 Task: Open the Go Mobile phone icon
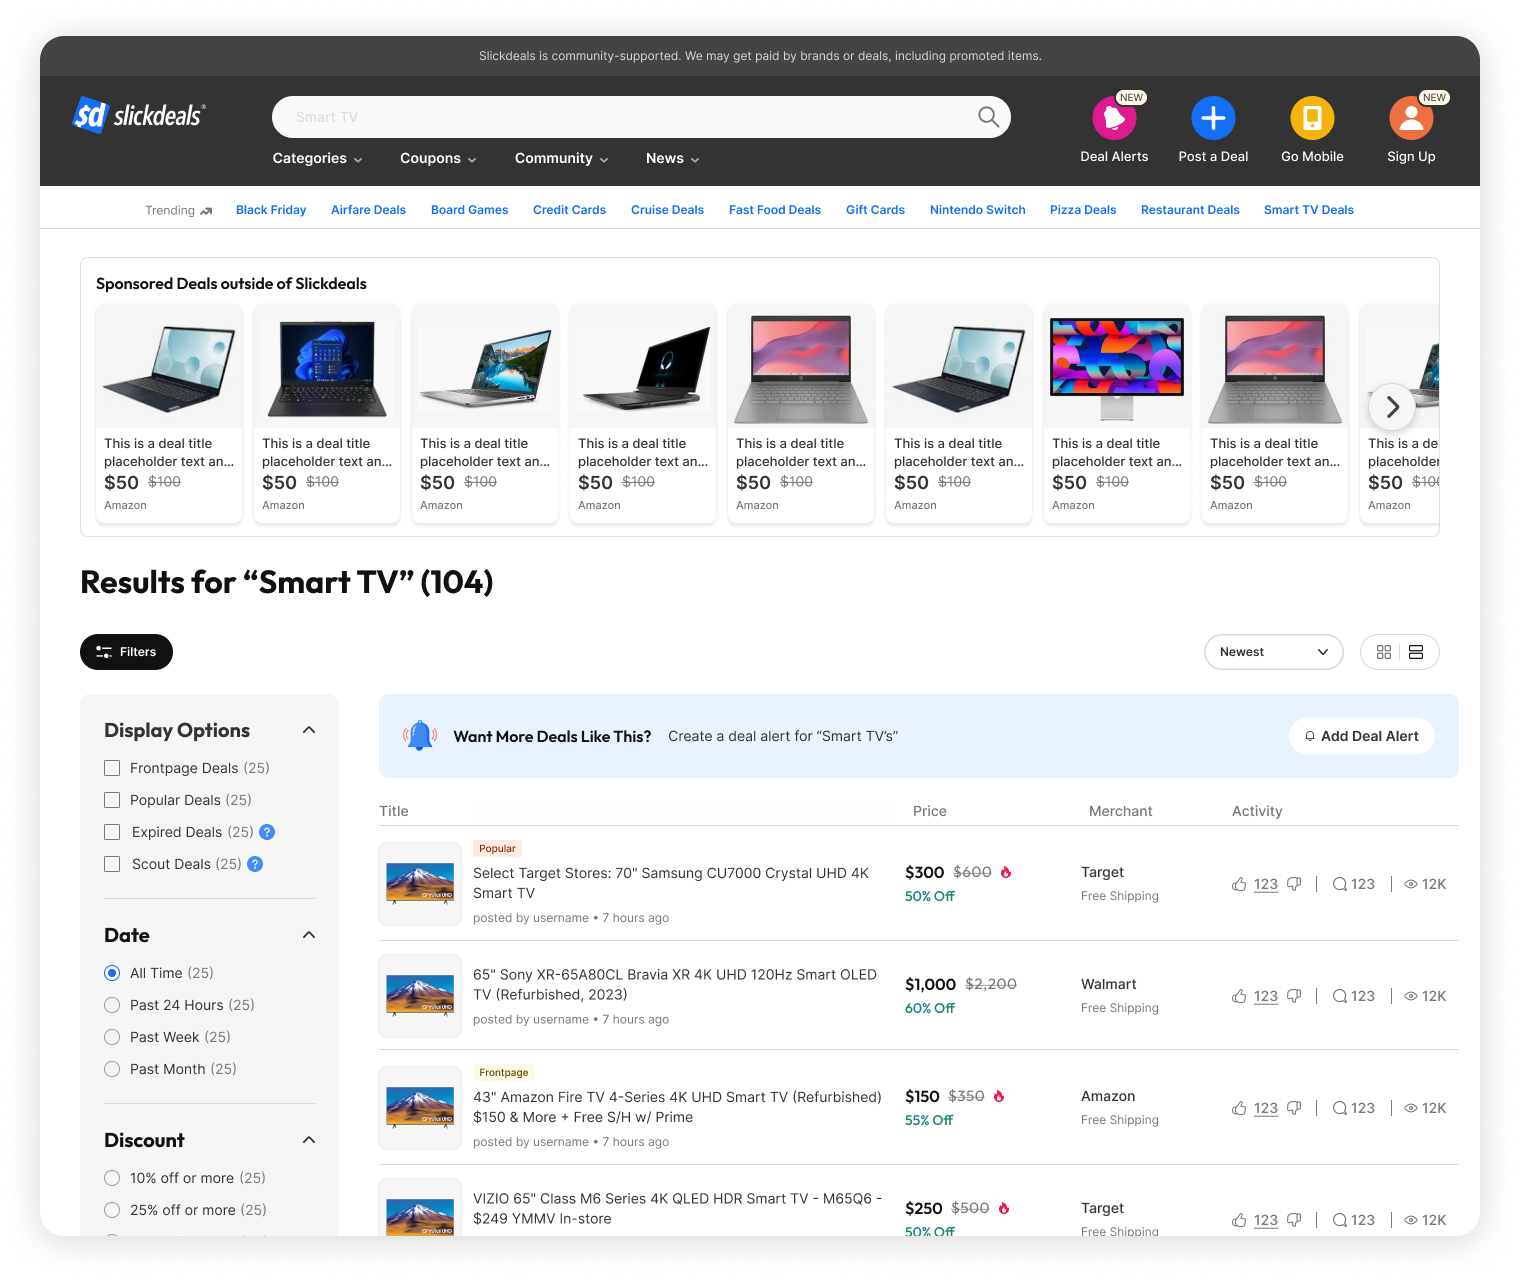pyautogui.click(x=1312, y=118)
